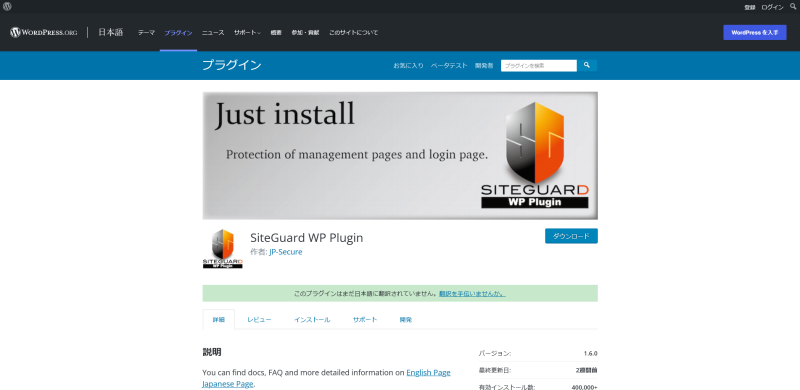Open ベータテスト in plugin bar
800x390 pixels.
[x=449, y=66]
